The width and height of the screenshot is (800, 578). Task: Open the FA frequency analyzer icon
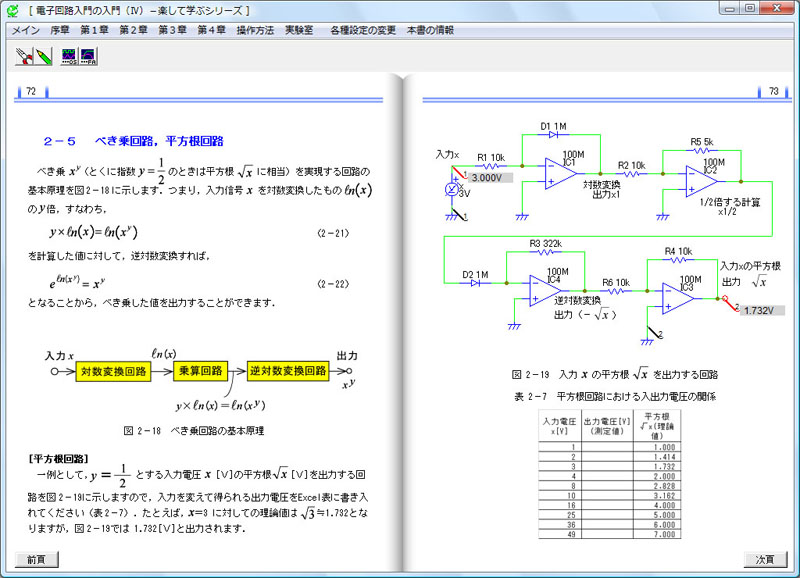[88, 56]
